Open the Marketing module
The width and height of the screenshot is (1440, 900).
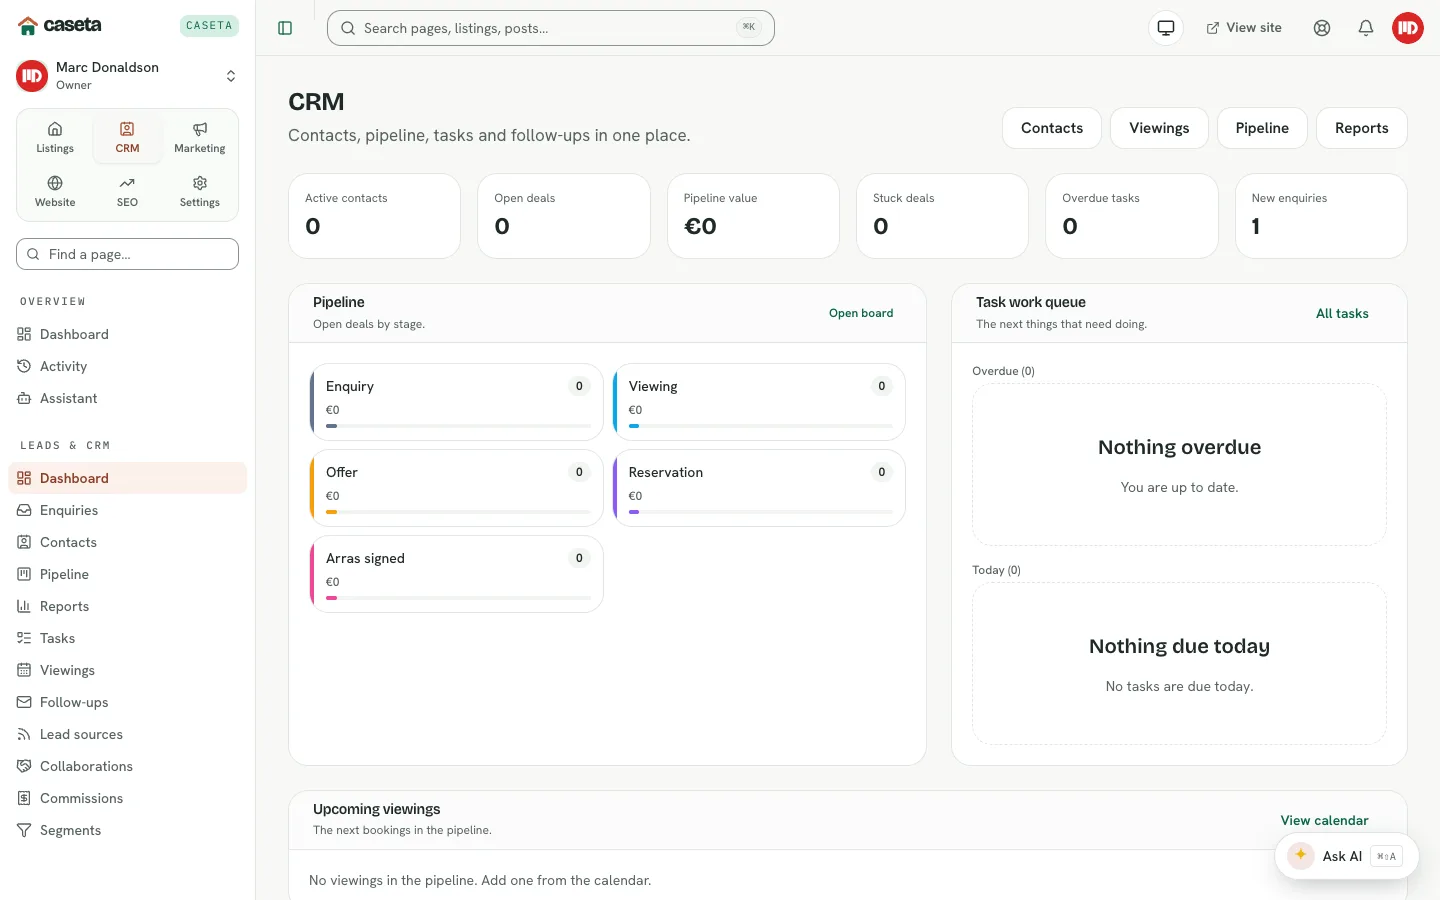coord(200,138)
